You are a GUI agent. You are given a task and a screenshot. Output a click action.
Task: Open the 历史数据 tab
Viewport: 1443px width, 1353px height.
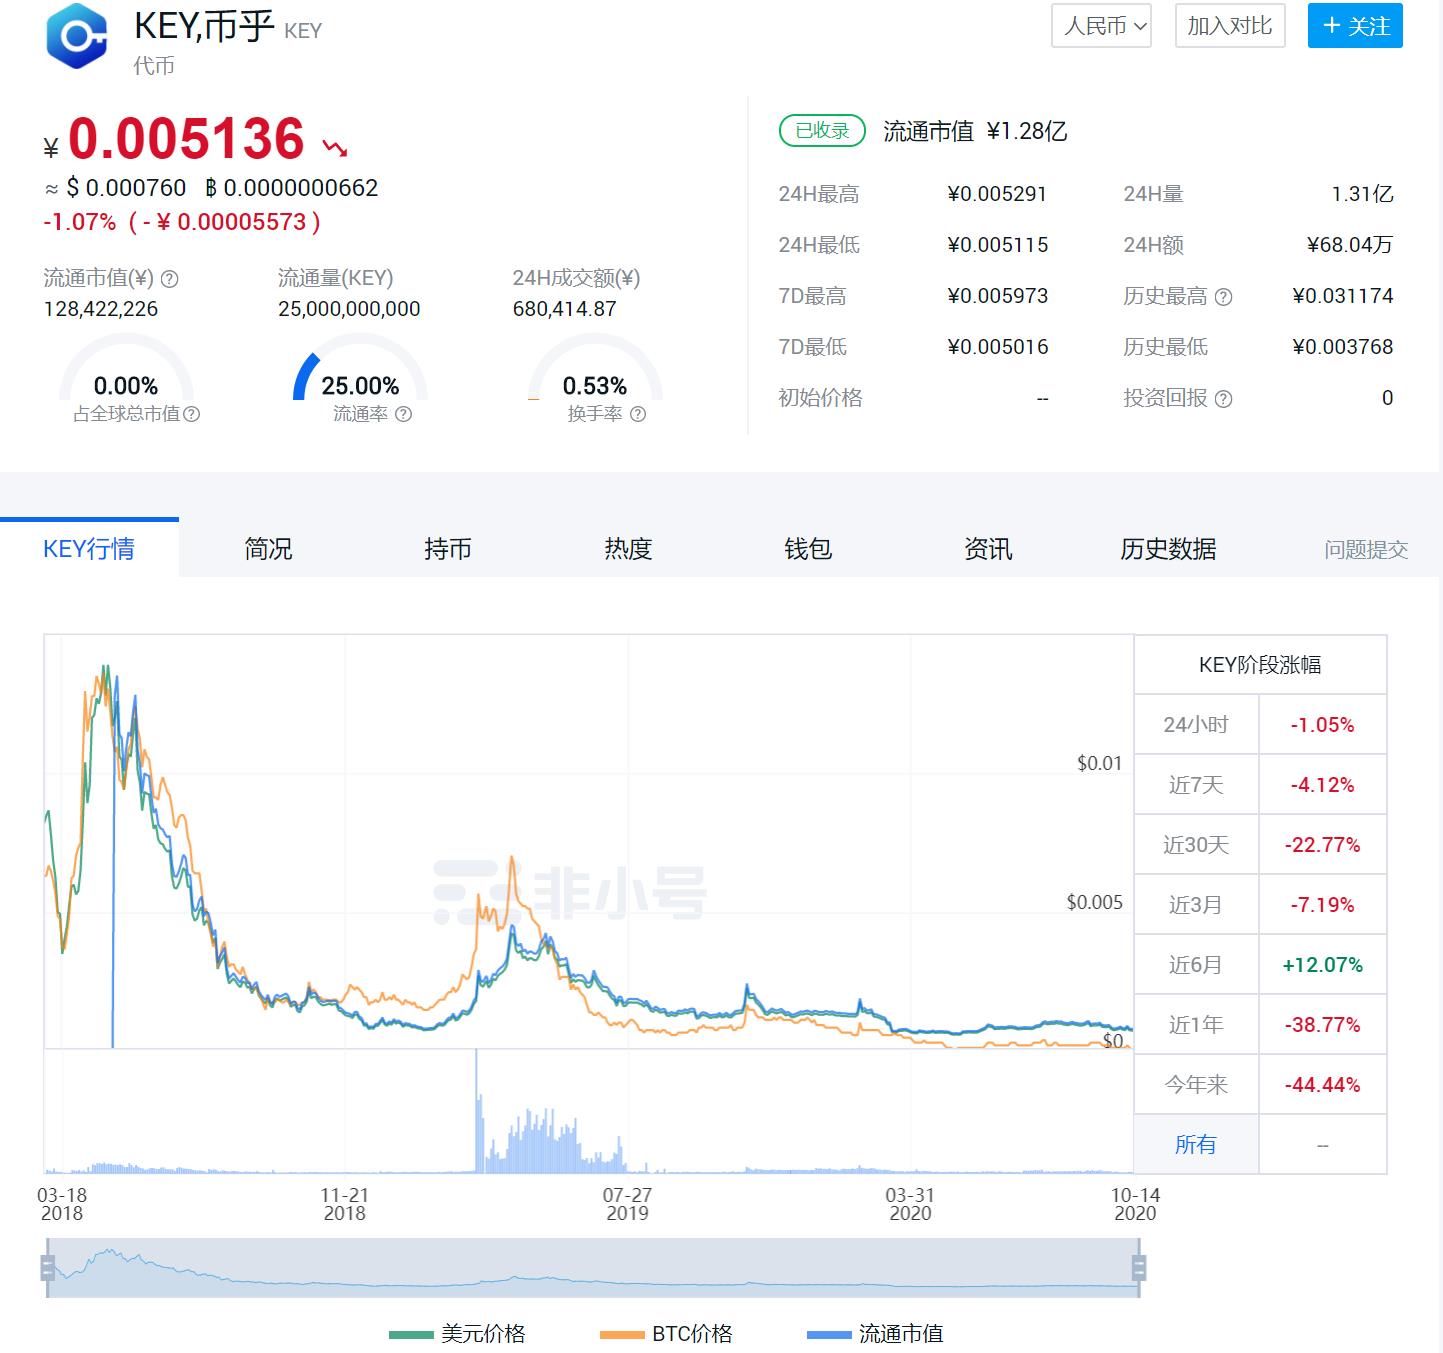pos(1168,548)
